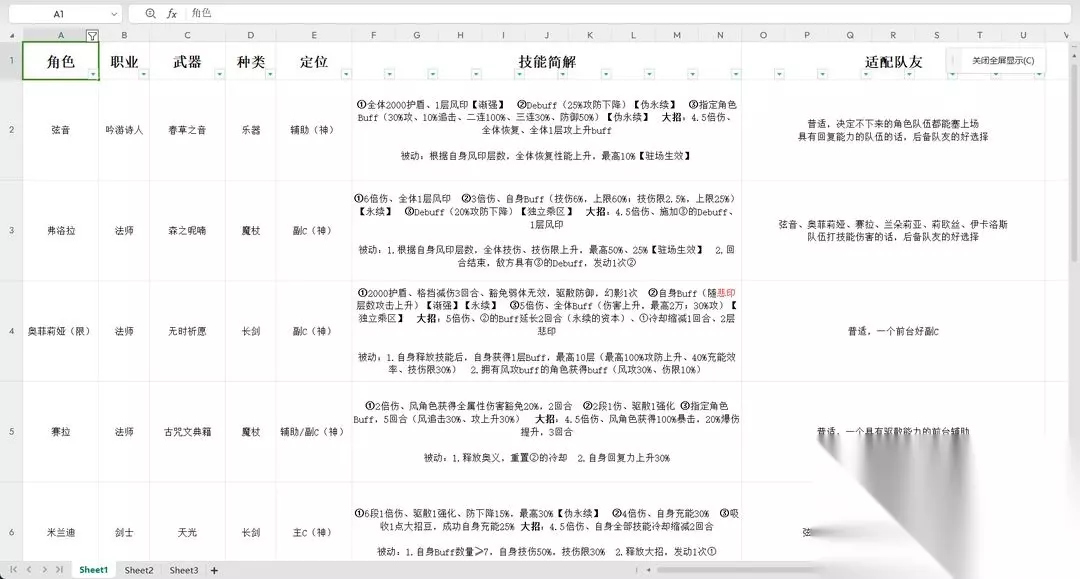Switch to the Sheet2 tab
Screen dimensions: 1080x579
tap(139, 570)
